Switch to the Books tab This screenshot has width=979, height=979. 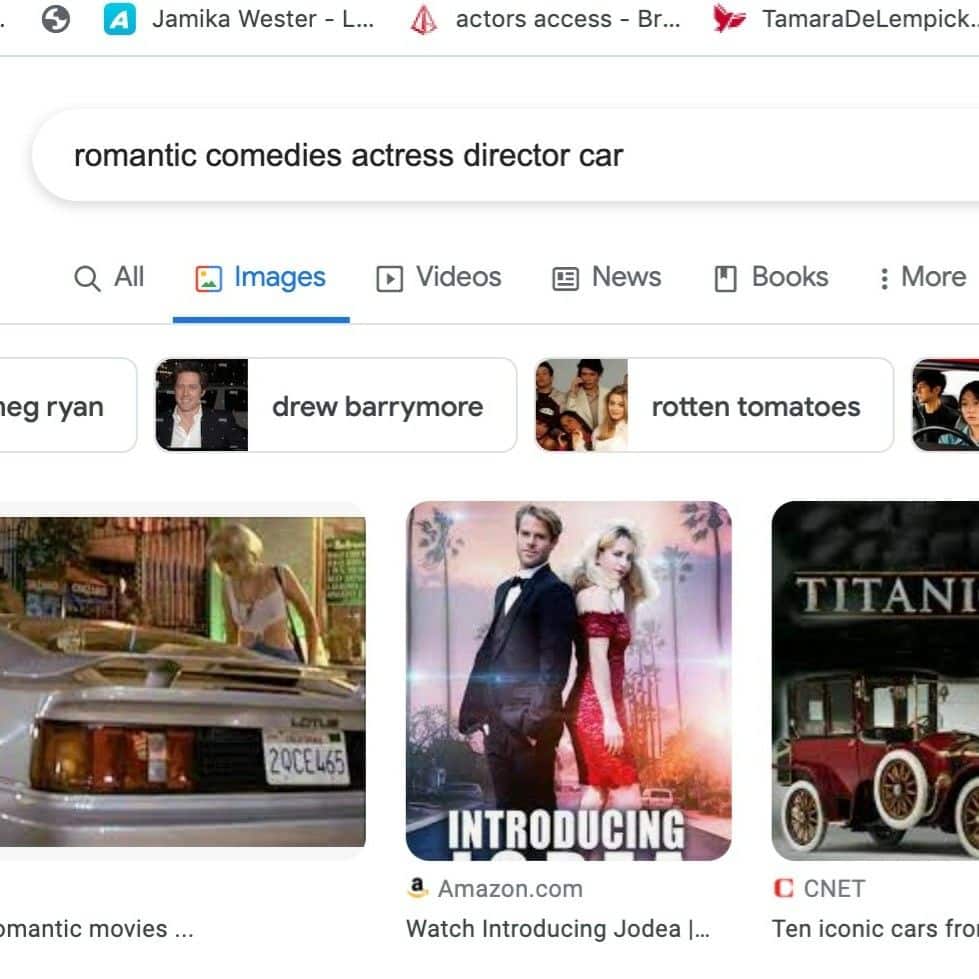771,277
